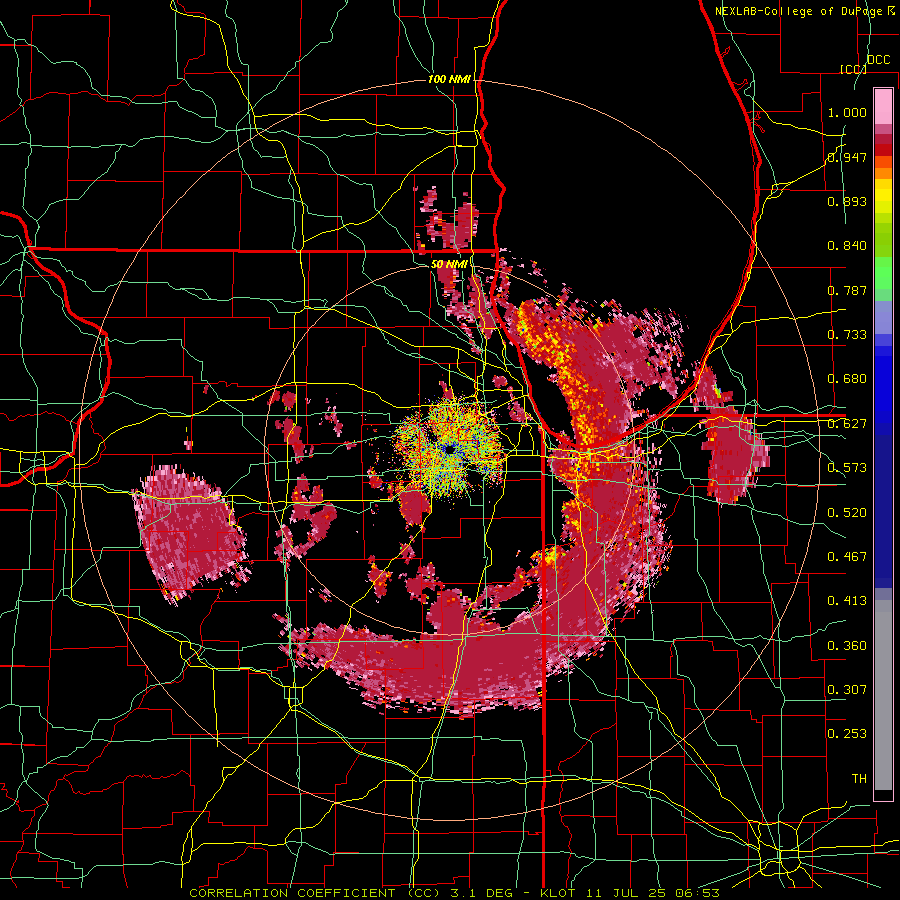Click the 0.520 legend value
Viewport: 900px width, 900px height.
click(x=847, y=513)
